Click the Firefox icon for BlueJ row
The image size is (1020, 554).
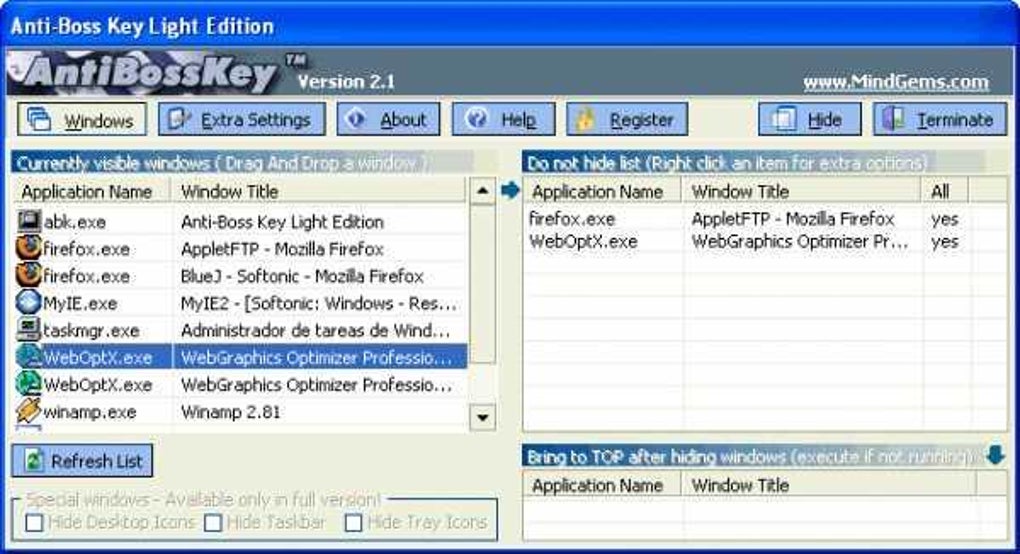[28, 276]
